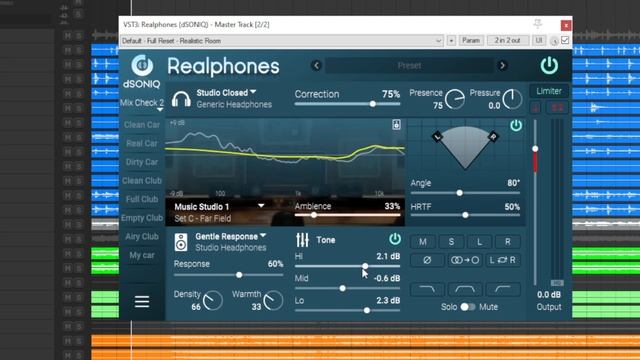The height and width of the screenshot is (360, 640).
Task: Click the 0.0 dB Output value
Action: (549, 294)
